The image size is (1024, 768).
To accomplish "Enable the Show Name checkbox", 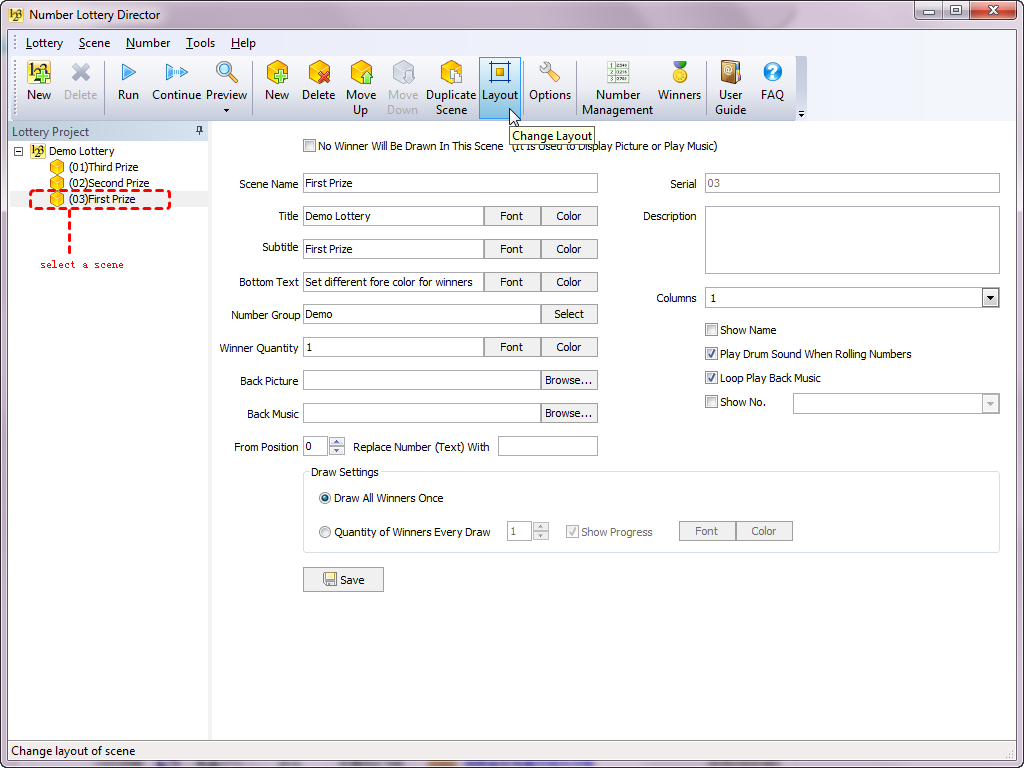I will point(711,330).
